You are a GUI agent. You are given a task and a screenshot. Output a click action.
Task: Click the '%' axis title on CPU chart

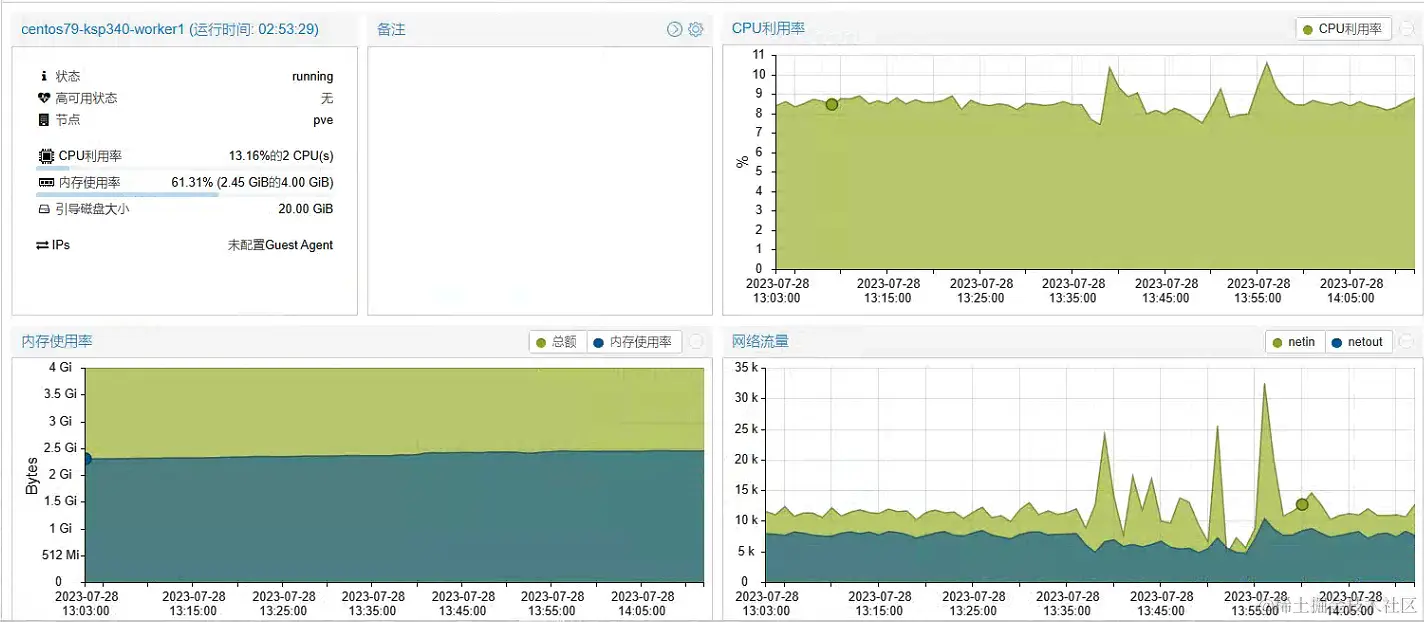click(743, 162)
